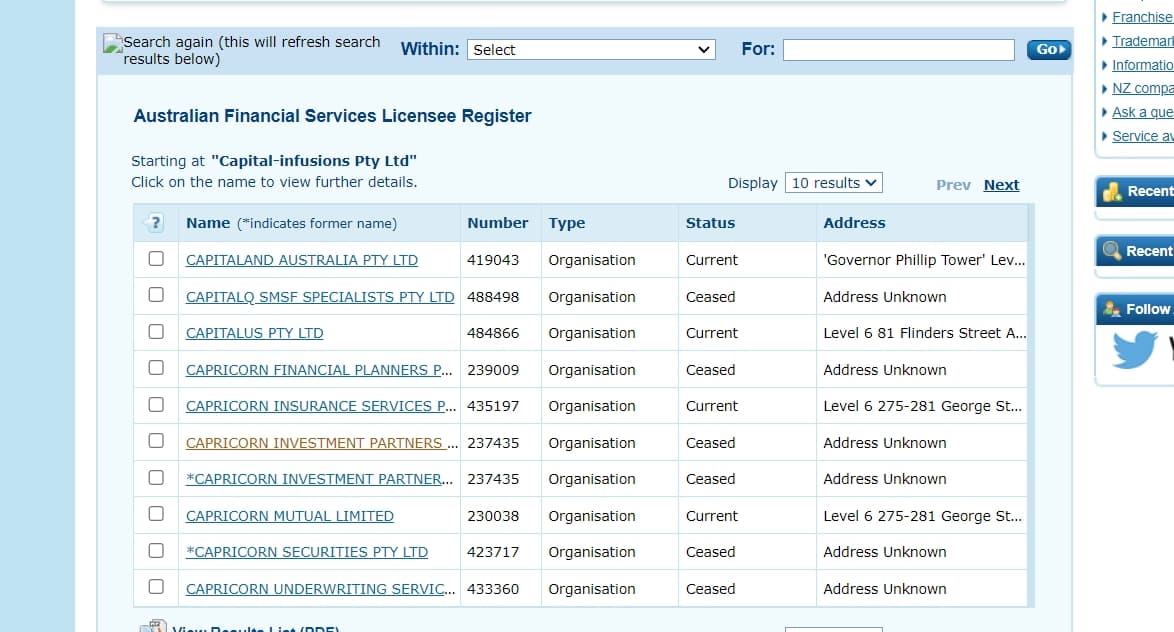Check the CAPRICORN MUTUAL LIMITED row checkbox

[156, 514]
